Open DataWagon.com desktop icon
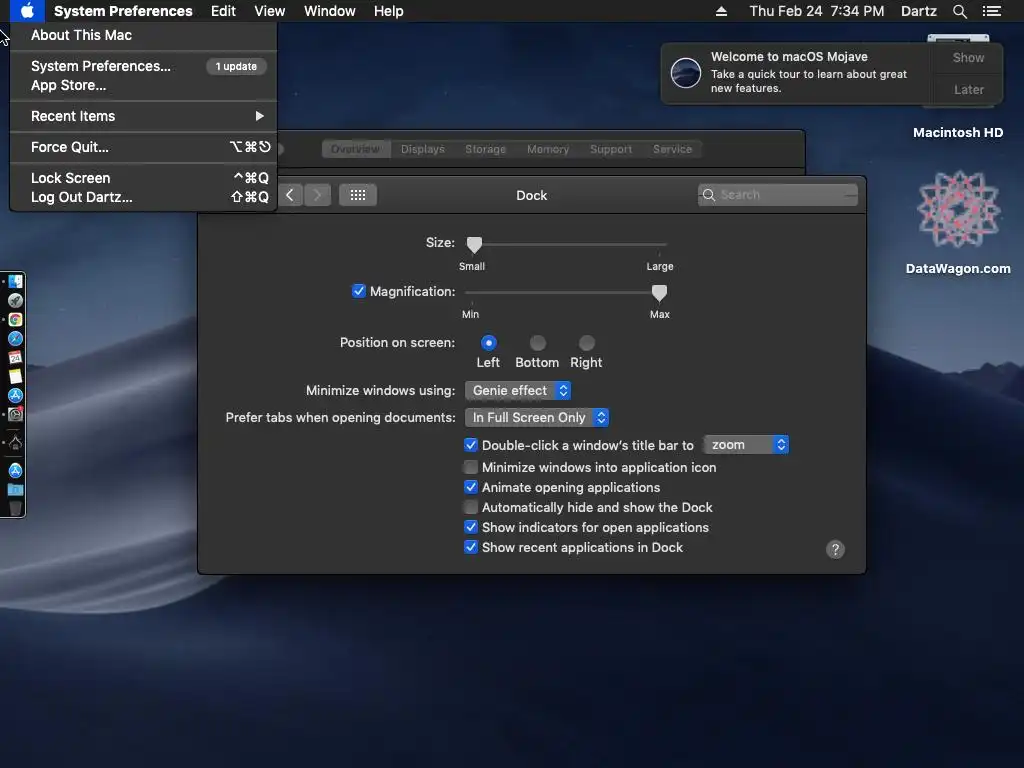Screen dimensions: 1024x768 click(958, 222)
